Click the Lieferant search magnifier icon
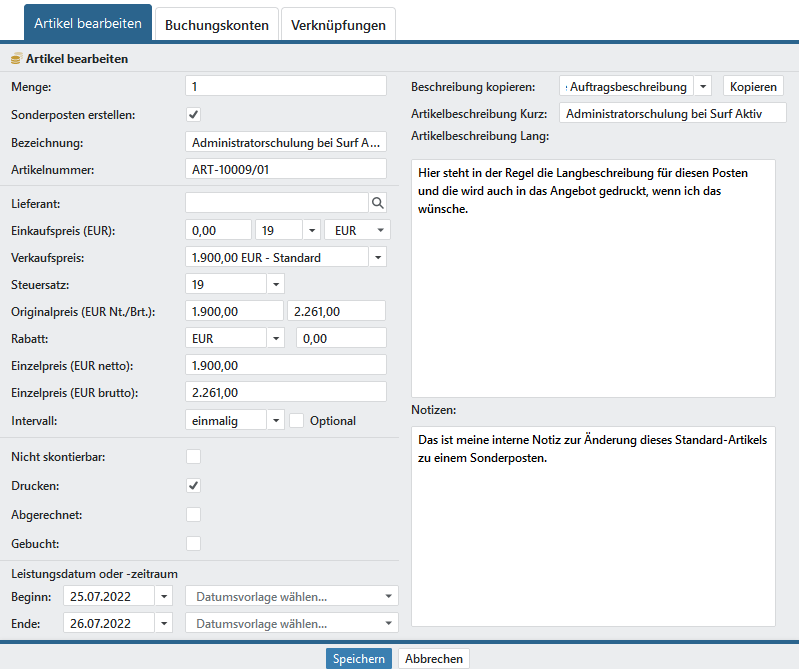The width and height of the screenshot is (799, 669). tap(378, 203)
